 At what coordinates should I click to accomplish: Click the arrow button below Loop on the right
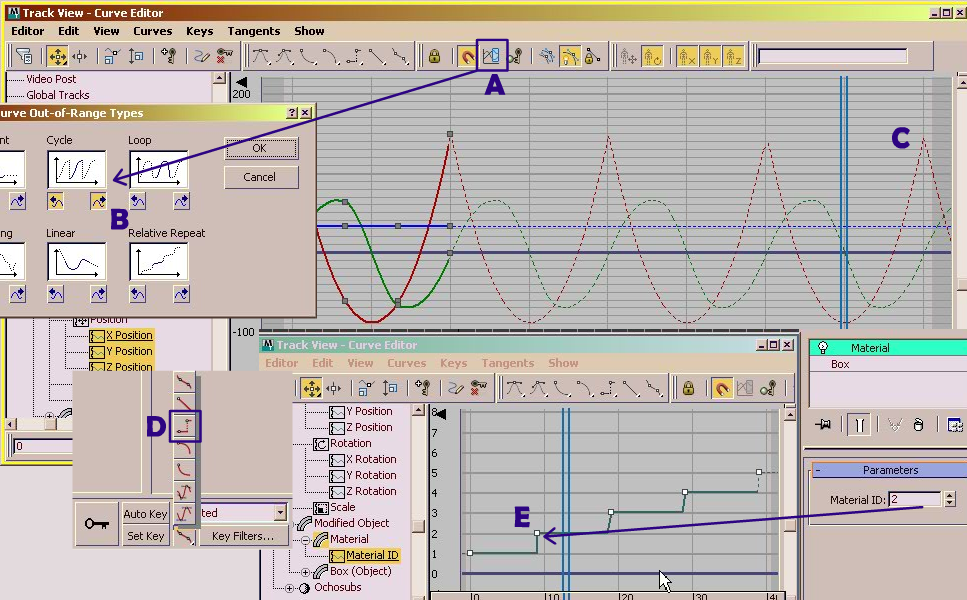point(181,201)
